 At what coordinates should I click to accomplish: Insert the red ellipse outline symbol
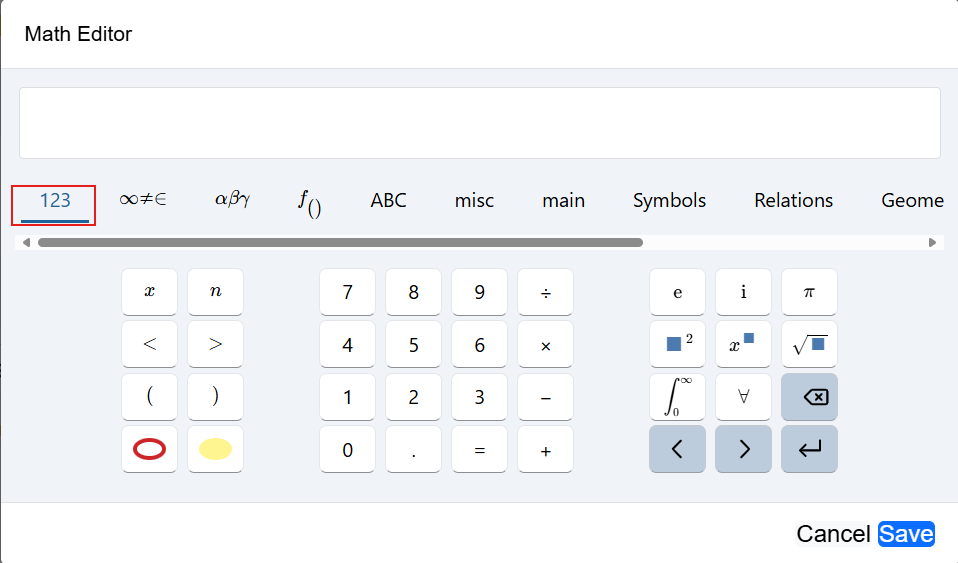149,449
